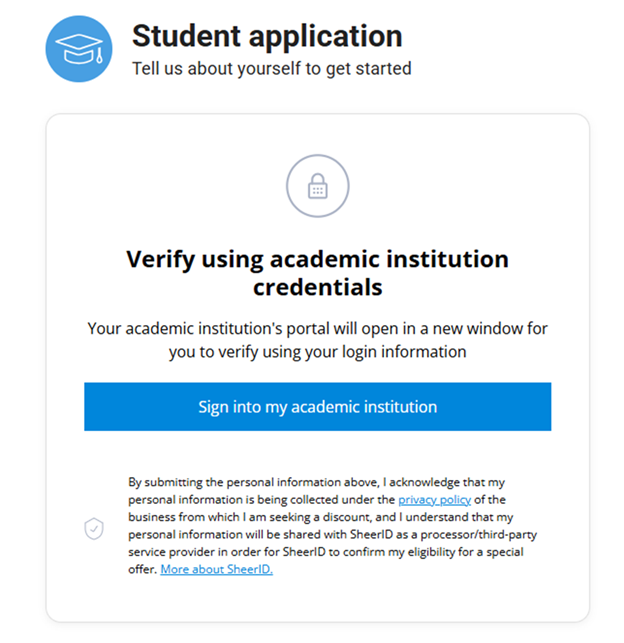Sign into my academic institution
This screenshot has width=624, height=643.
(317, 407)
